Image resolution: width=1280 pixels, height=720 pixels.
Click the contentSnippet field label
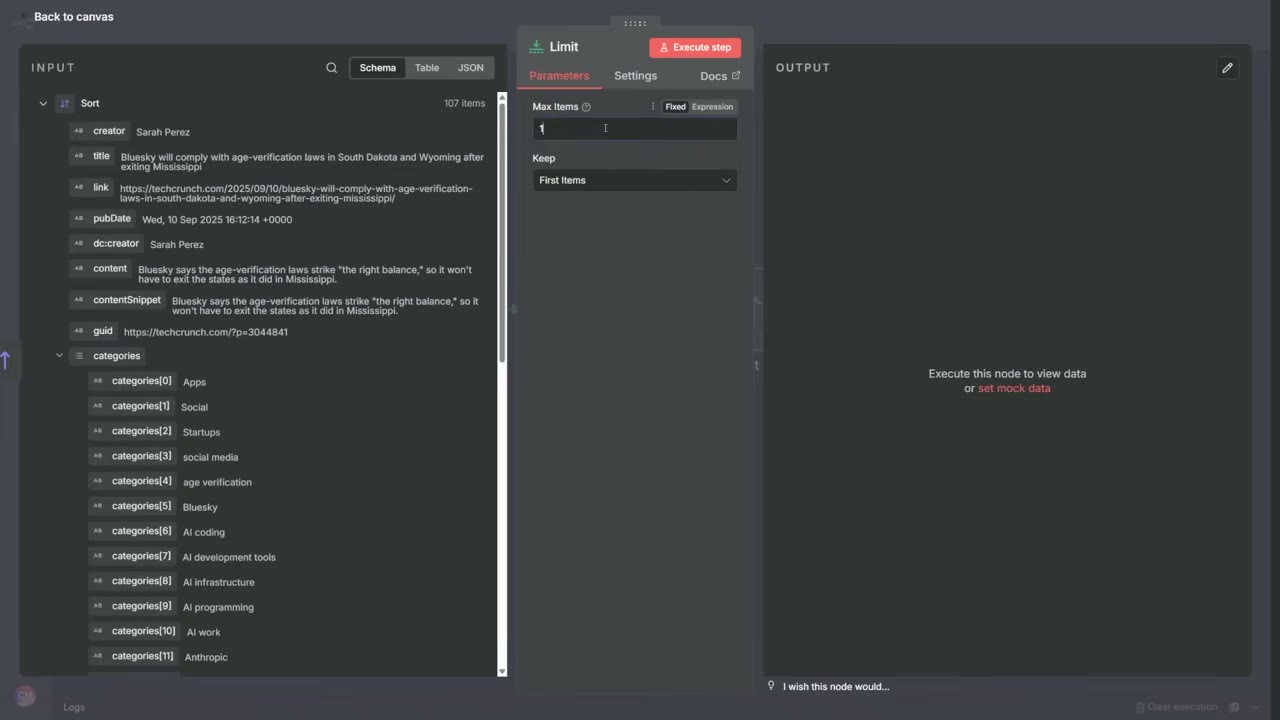[127, 300]
